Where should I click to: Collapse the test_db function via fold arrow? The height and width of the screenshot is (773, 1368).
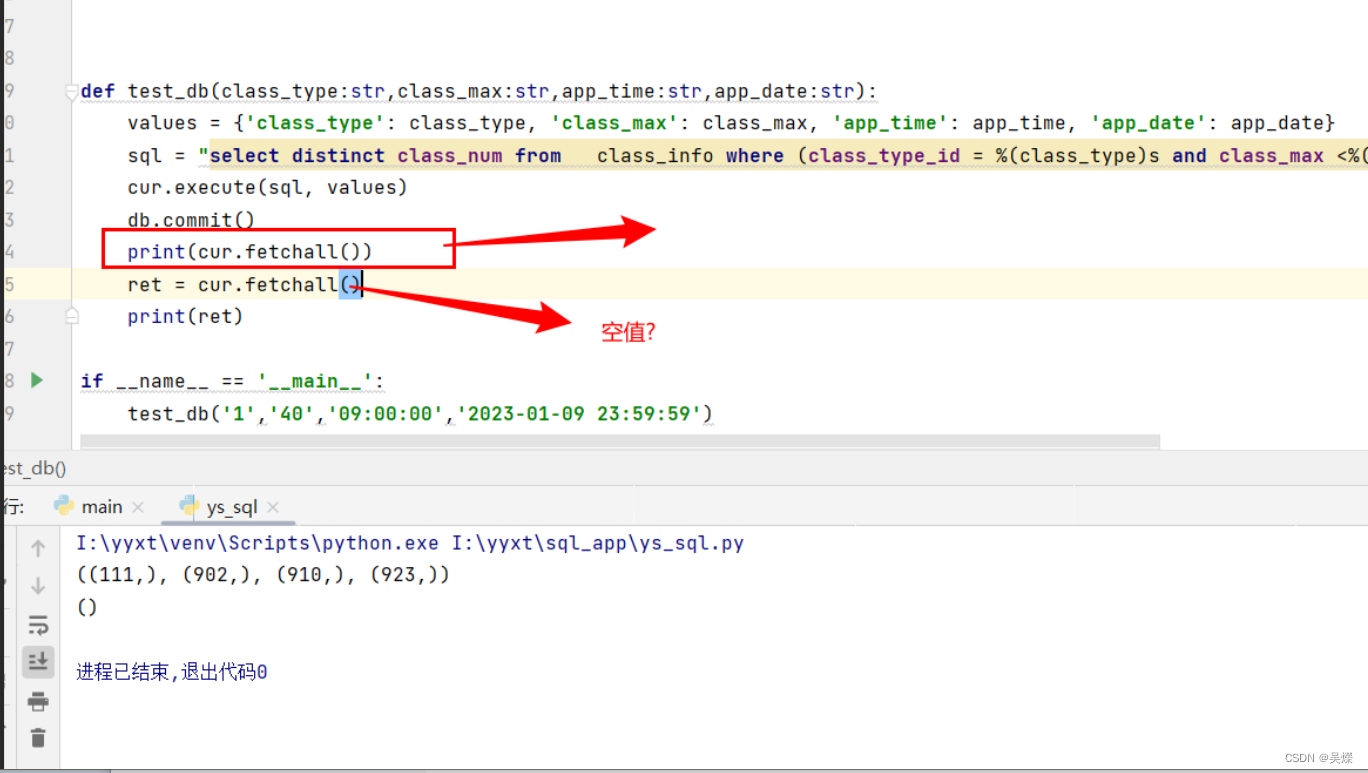pyautogui.click(x=70, y=91)
